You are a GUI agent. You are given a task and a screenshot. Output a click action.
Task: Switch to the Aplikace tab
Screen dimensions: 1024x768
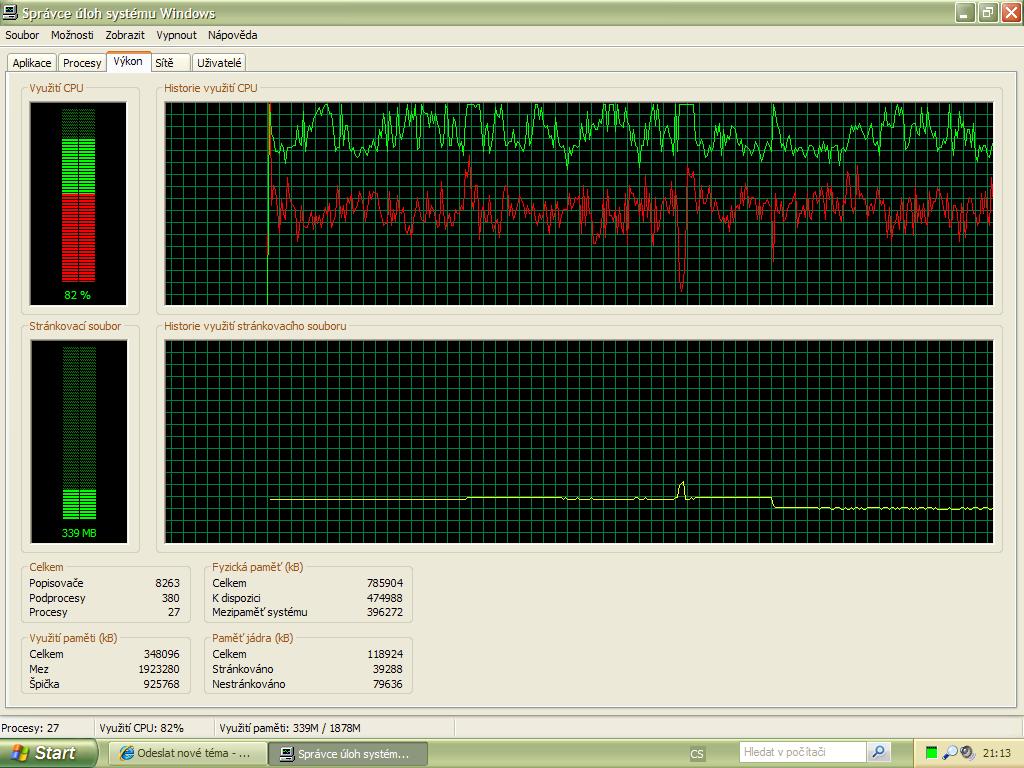tap(31, 63)
